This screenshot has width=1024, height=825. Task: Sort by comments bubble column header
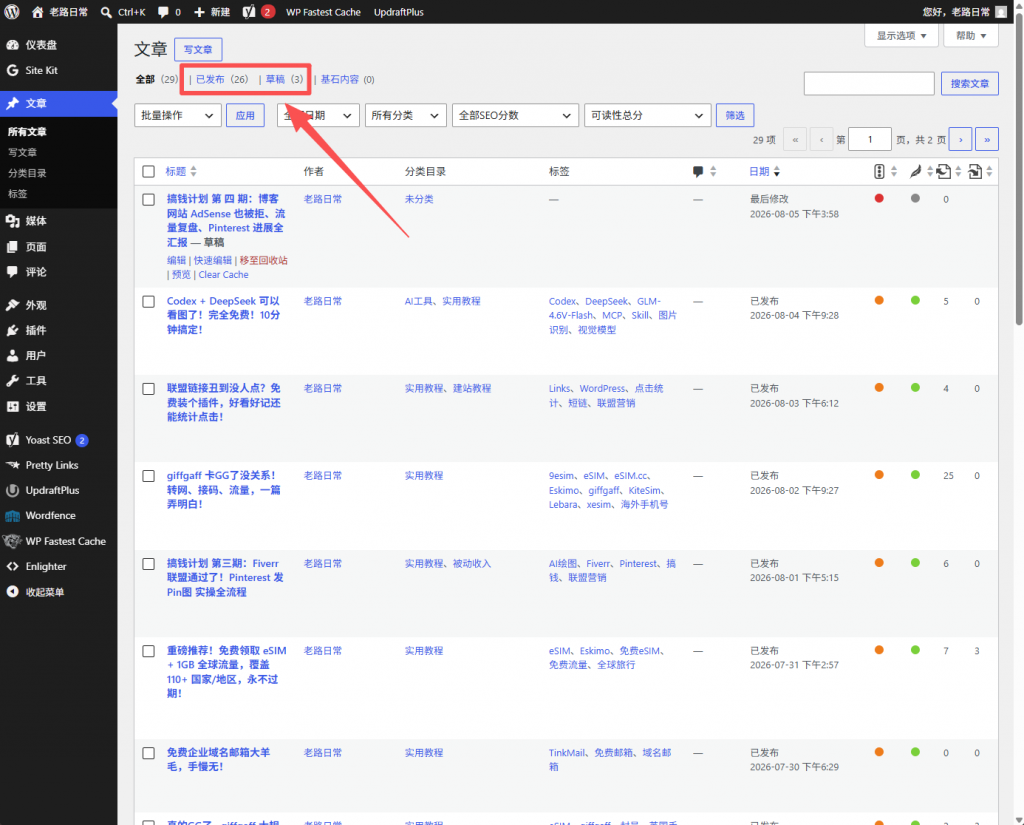698,172
